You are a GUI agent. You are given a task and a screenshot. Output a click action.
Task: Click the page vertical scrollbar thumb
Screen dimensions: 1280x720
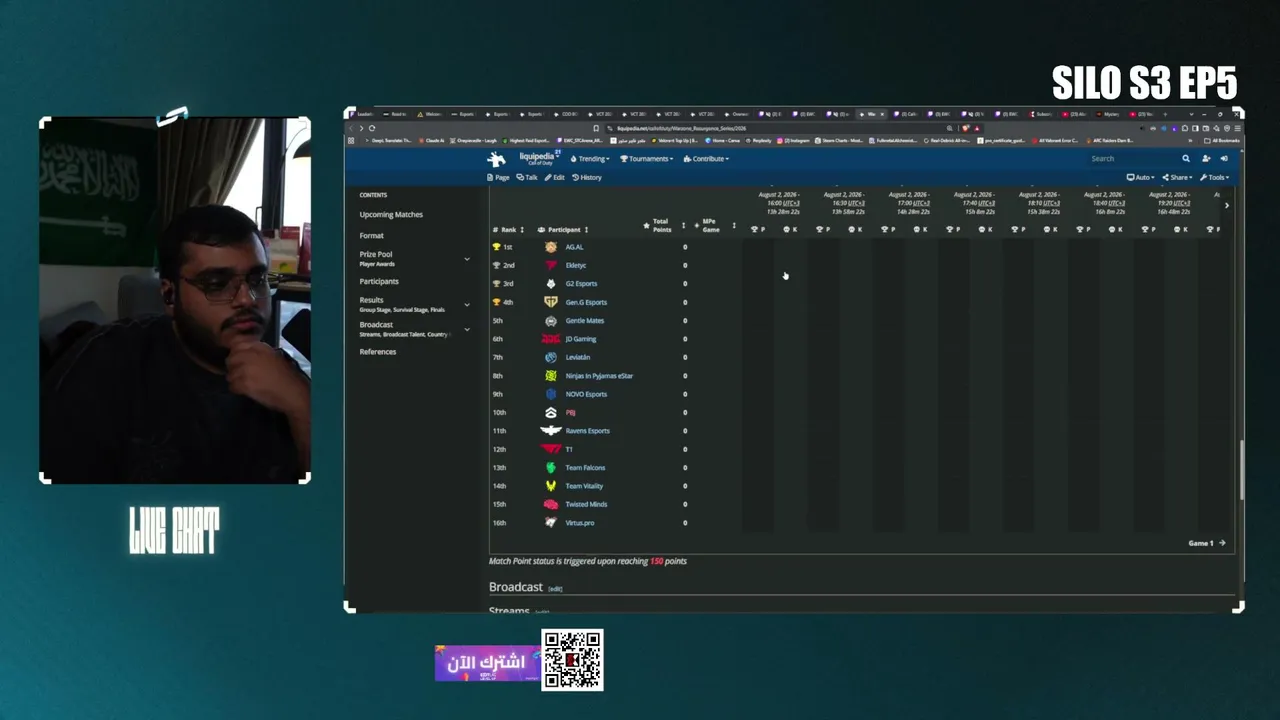pos(1241,470)
